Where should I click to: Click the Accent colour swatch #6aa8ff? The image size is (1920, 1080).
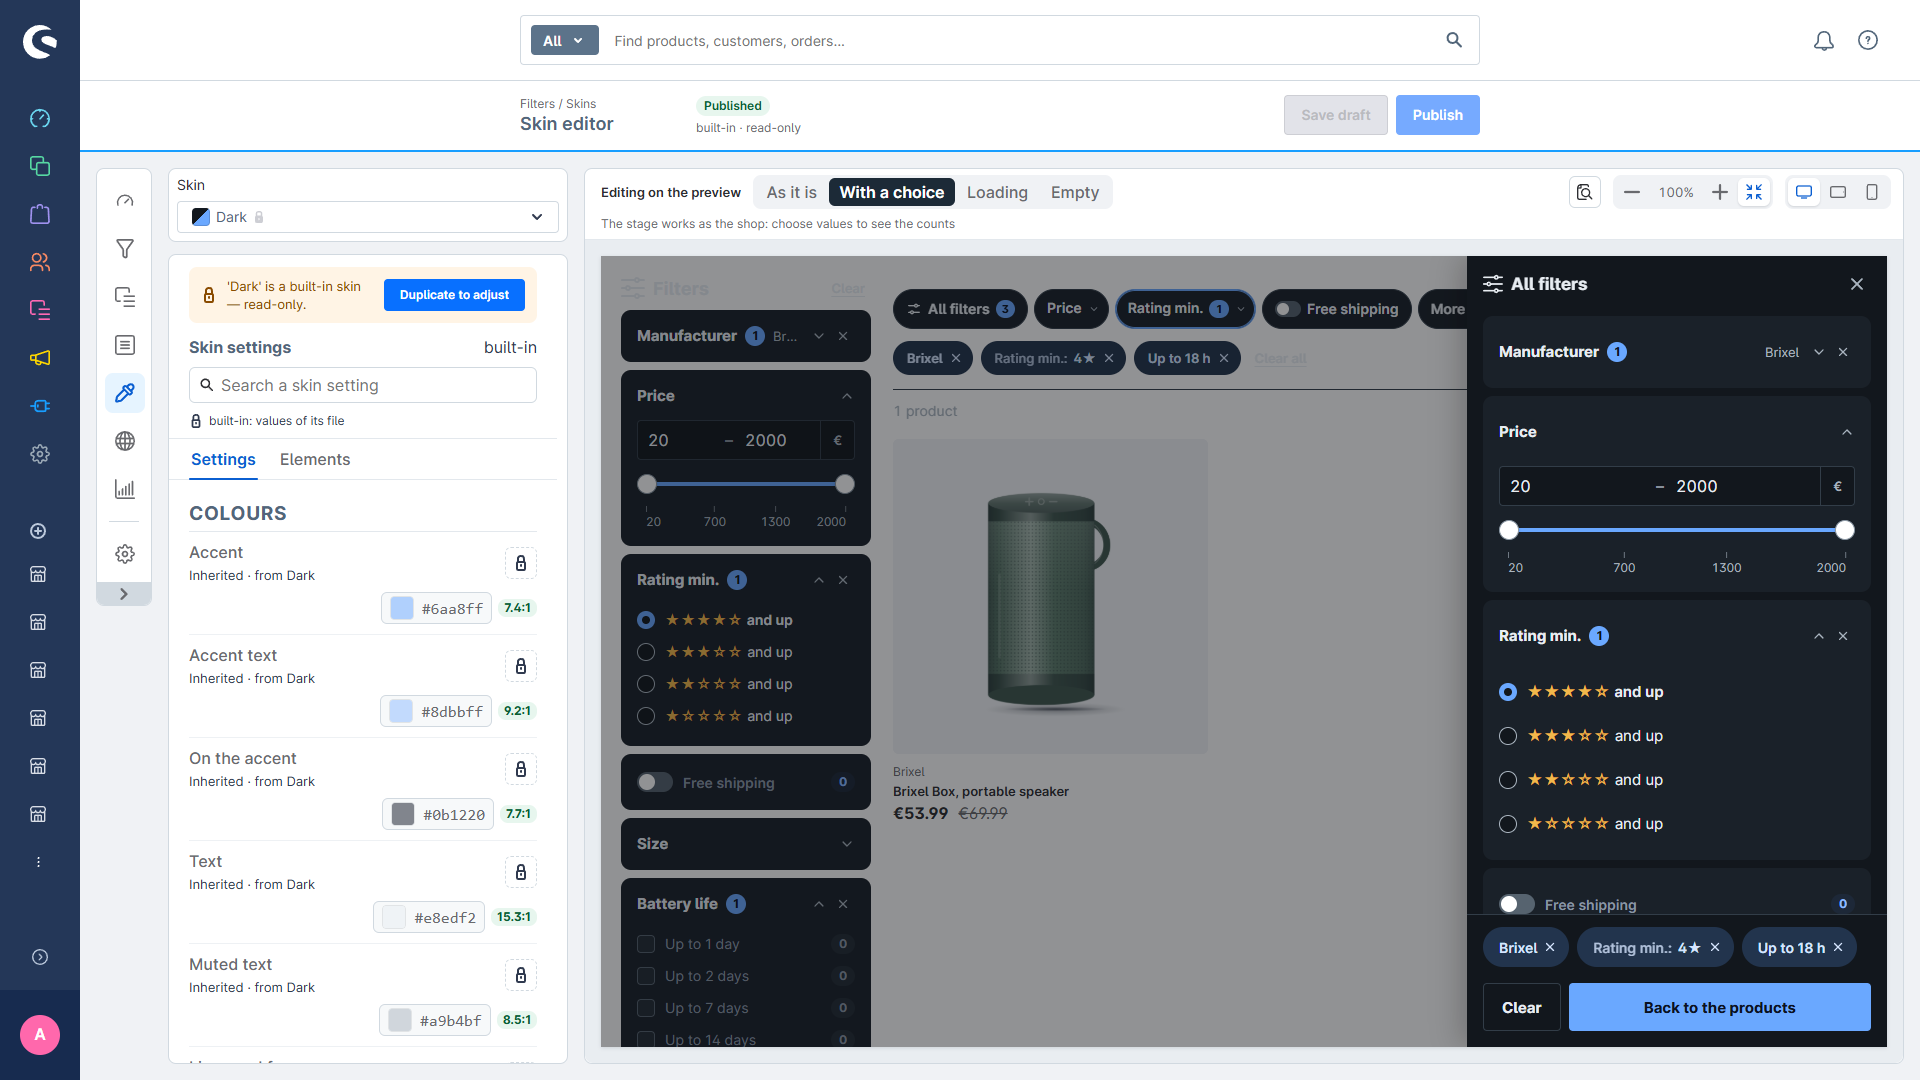(x=402, y=608)
